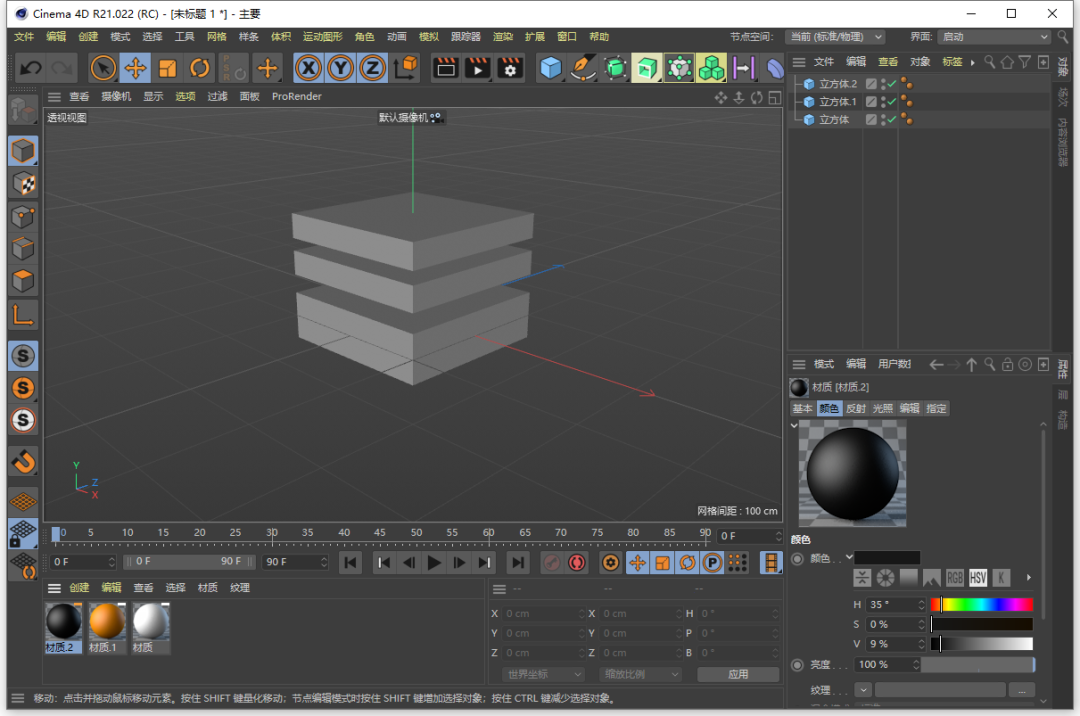
Task: Select the orange 材质.1 material thumbnail
Action: [x=106, y=622]
